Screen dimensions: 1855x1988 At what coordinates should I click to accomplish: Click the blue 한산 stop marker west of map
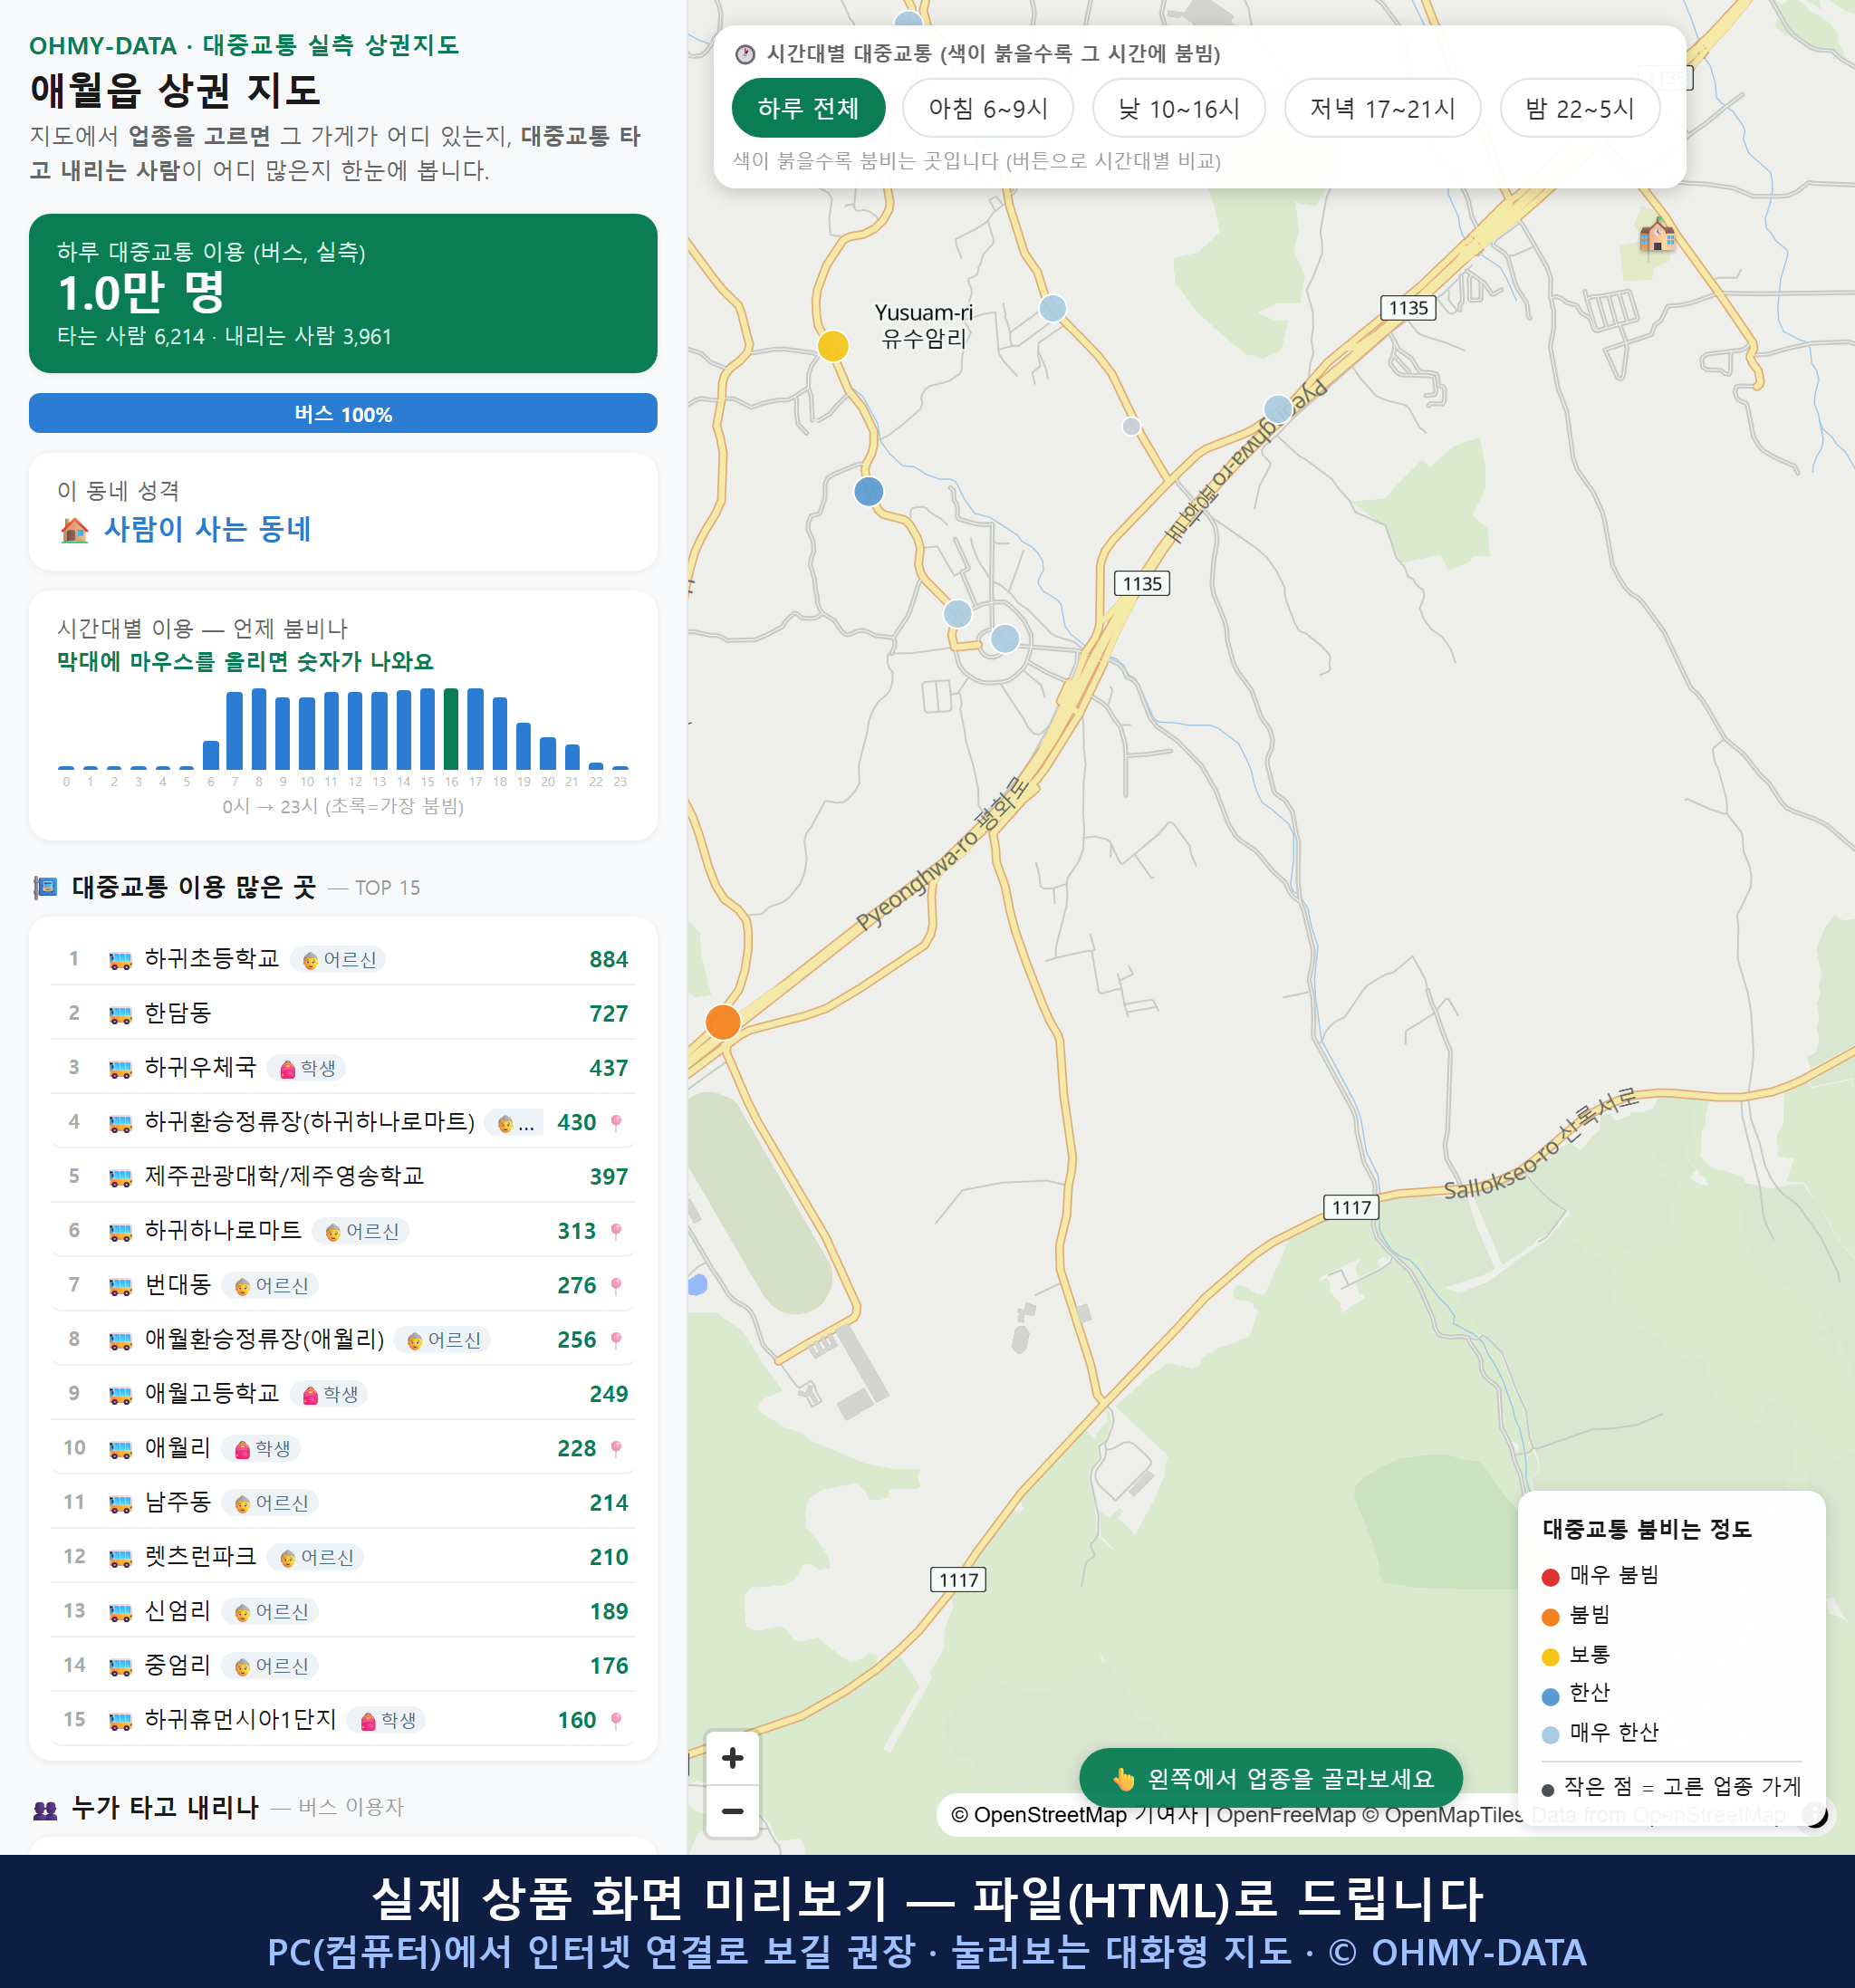coord(869,491)
